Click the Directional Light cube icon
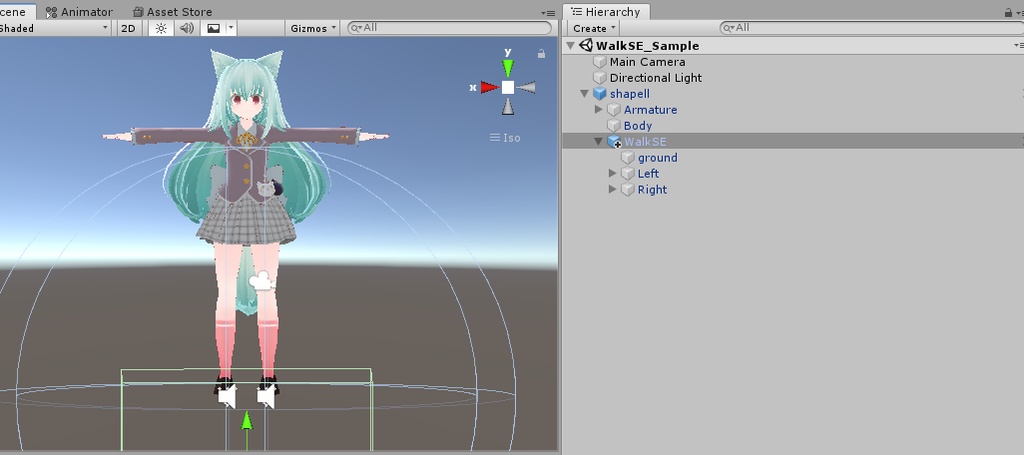The image size is (1024, 455). point(599,78)
